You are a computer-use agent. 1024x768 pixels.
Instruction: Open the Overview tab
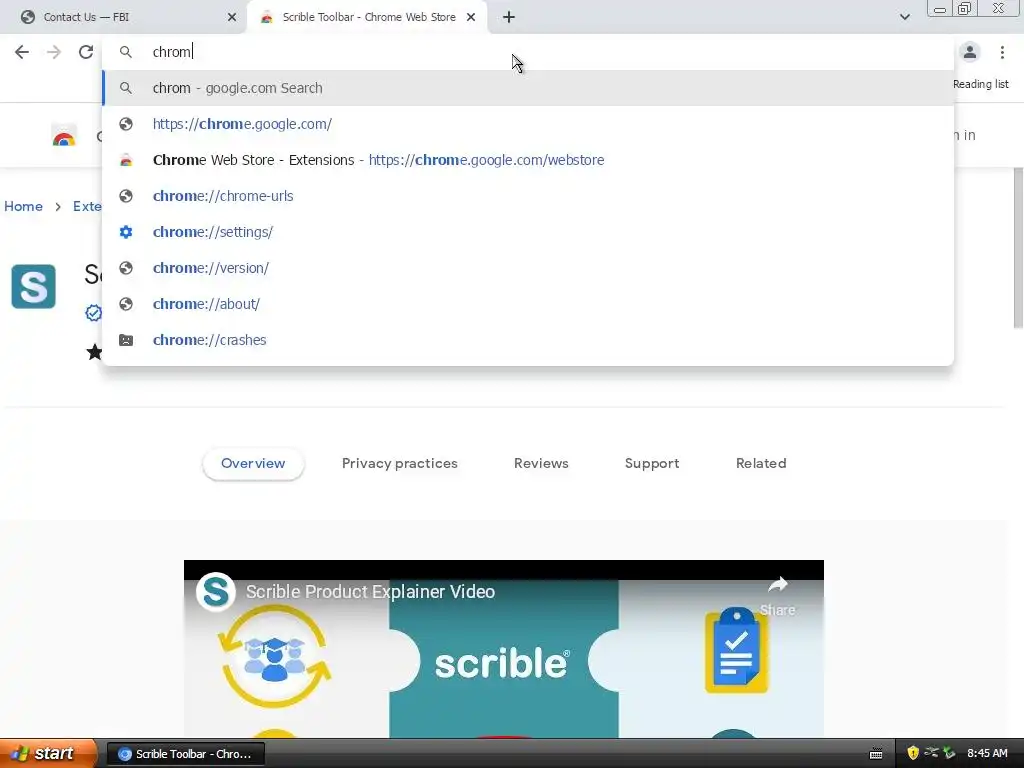(253, 464)
